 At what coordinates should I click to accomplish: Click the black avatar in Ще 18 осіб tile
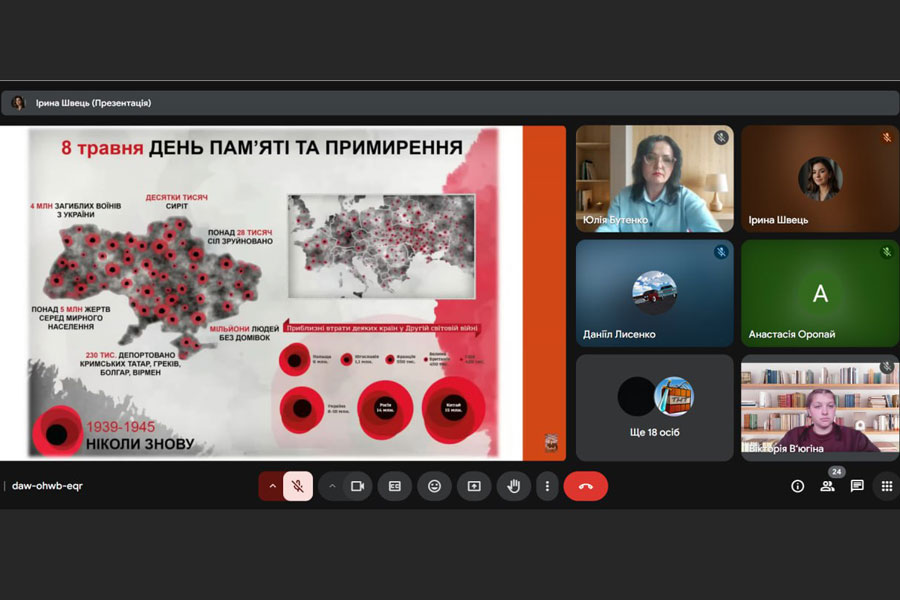click(637, 396)
